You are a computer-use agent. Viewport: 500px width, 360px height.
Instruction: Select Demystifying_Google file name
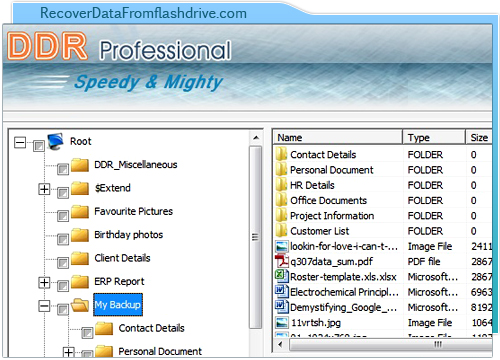tap(344, 307)
